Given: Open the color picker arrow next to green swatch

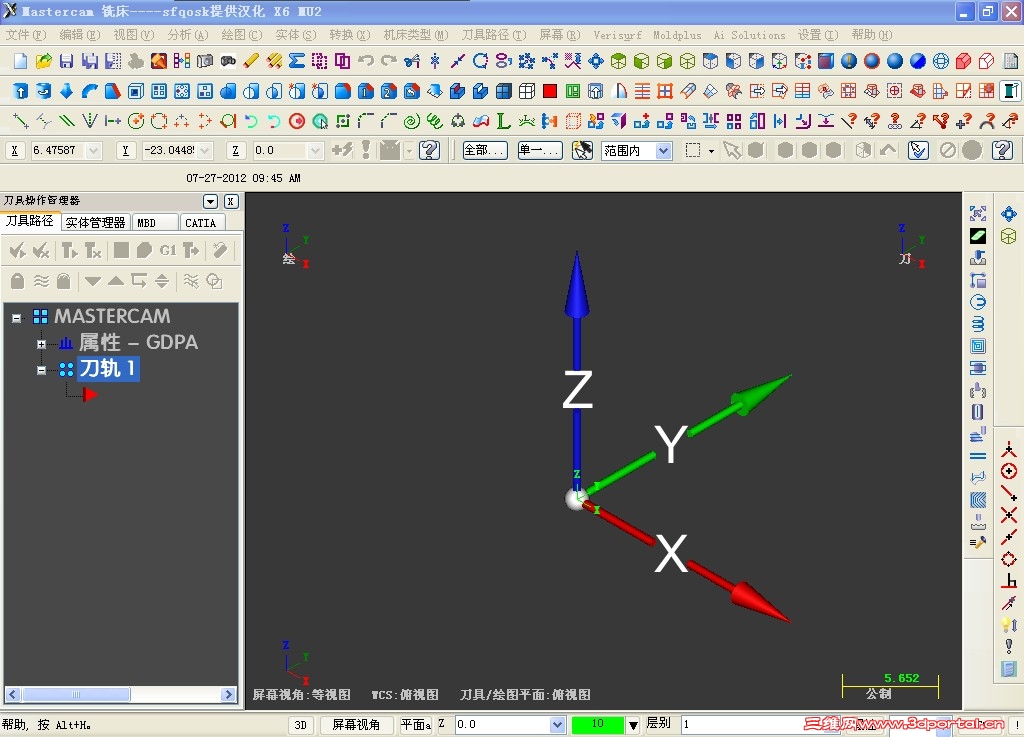Looking at the screenshot, I should click(632, 725).
